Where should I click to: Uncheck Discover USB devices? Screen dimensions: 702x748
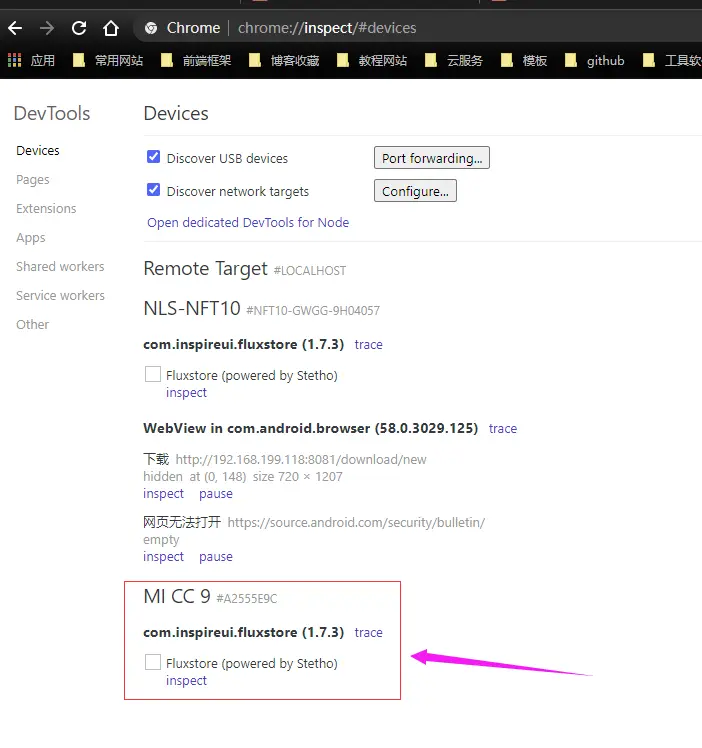pos(154,156)
